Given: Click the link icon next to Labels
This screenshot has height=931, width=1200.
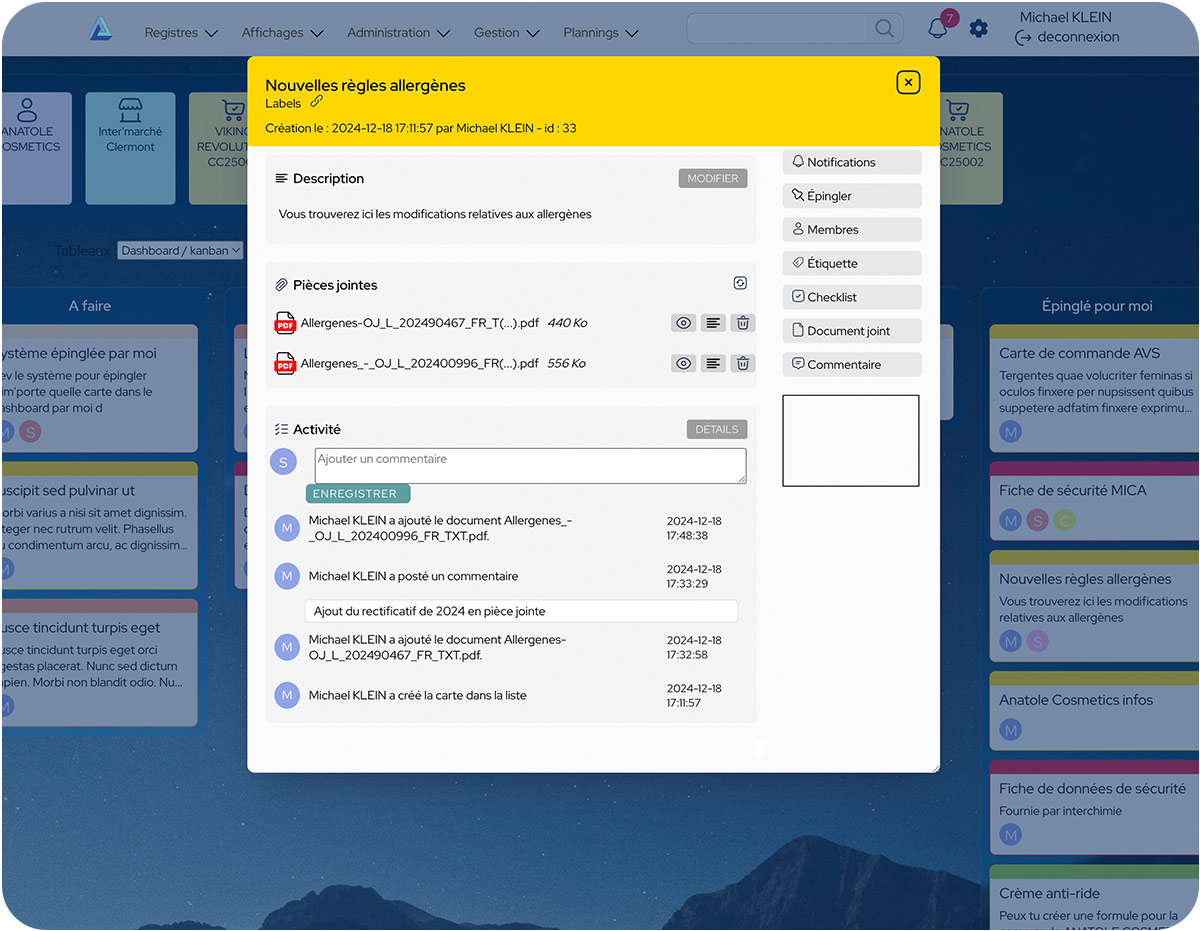Looking at the screenshot, I should point(317,102).
